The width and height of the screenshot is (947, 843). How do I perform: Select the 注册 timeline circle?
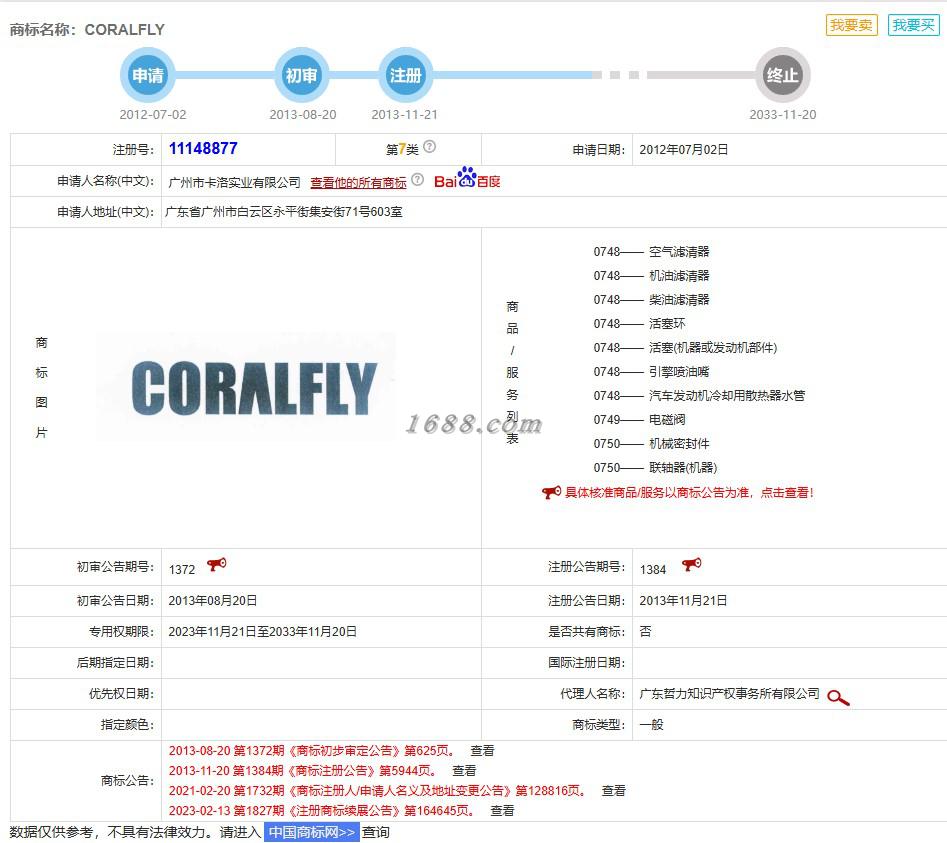coord(405,75)
